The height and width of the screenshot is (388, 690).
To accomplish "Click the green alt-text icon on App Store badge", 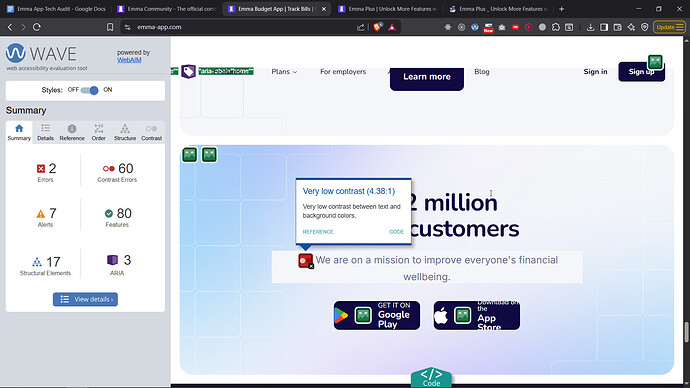I will (462, 315).
